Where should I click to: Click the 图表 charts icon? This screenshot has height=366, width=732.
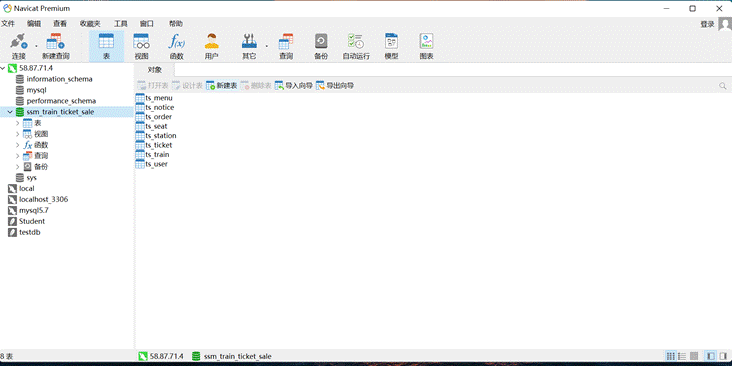[x=426, y=47]
